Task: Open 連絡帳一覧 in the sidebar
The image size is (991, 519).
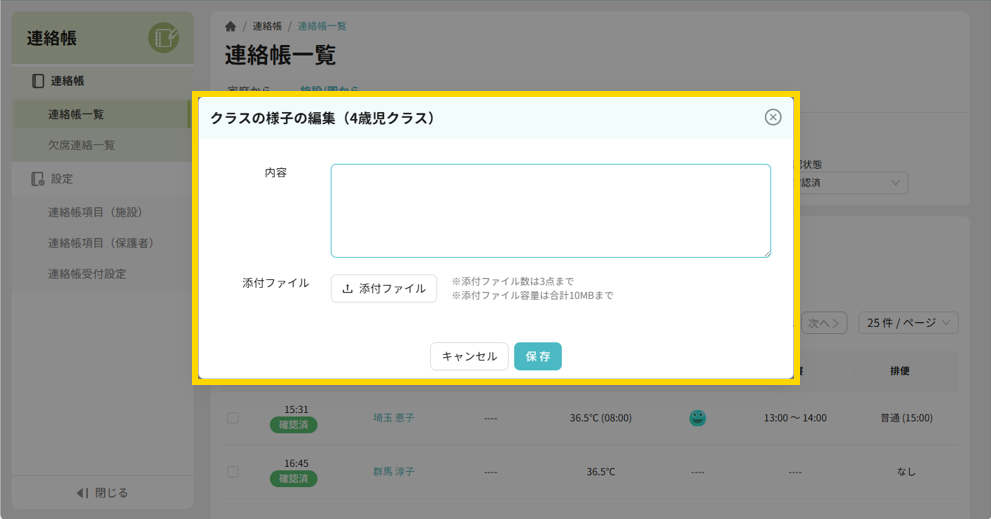Action: click(x=76, y=115)
